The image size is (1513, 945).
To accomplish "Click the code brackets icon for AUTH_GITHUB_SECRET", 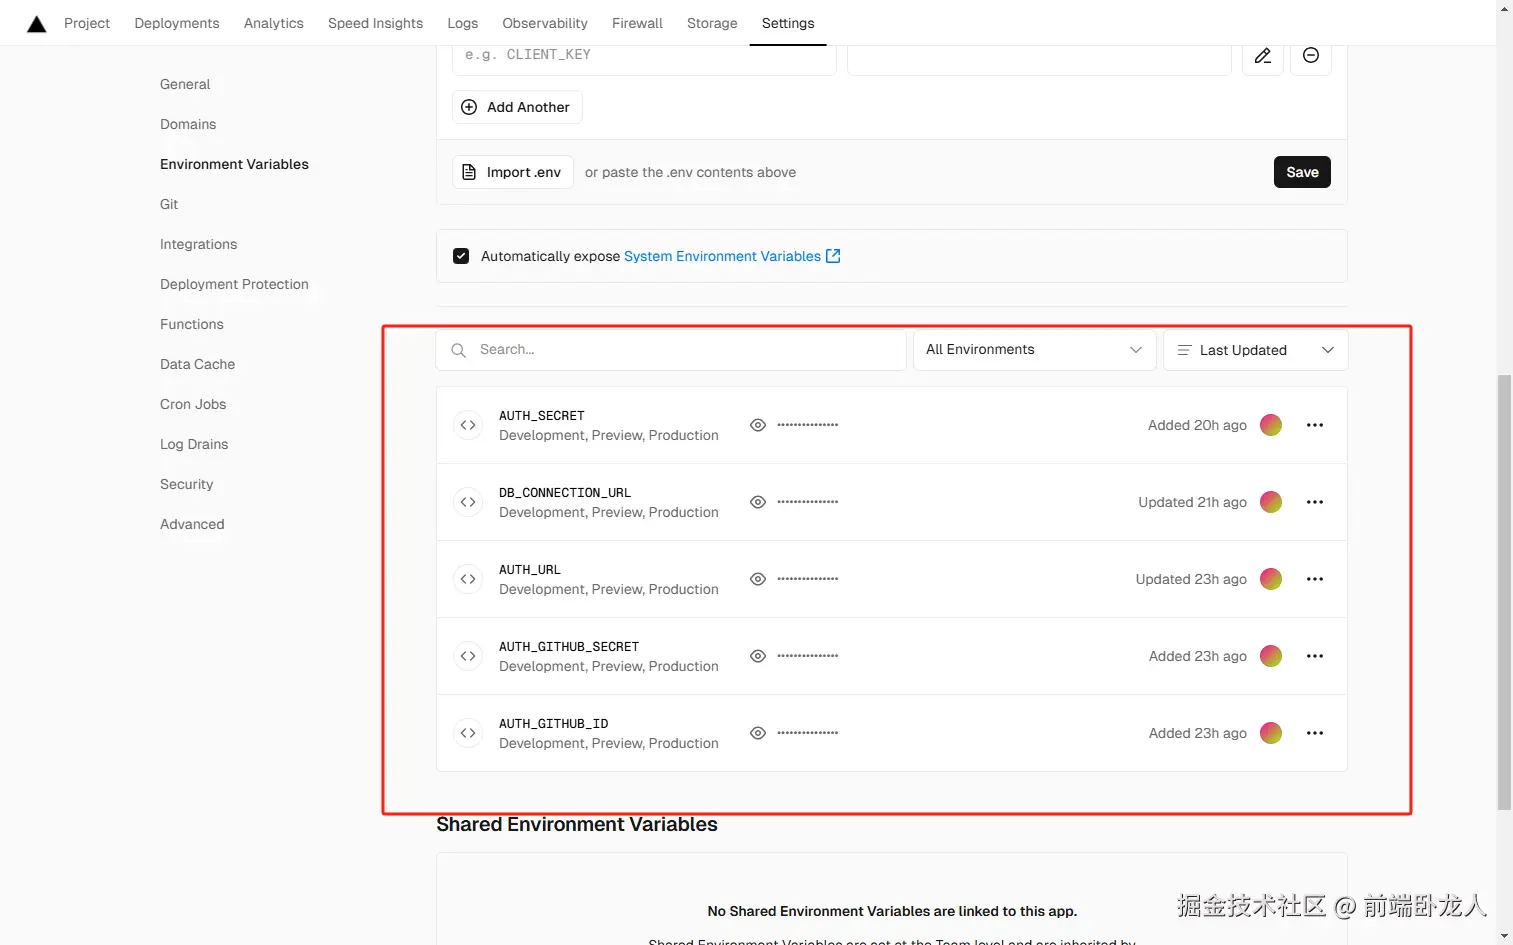I will 468,656.
